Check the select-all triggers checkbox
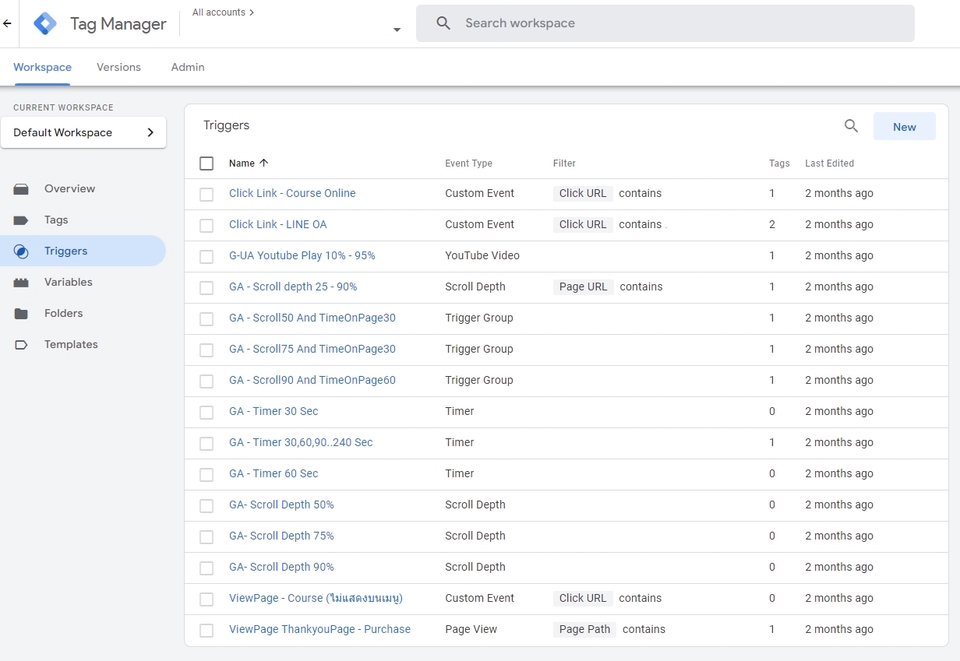 click(206, 162)
